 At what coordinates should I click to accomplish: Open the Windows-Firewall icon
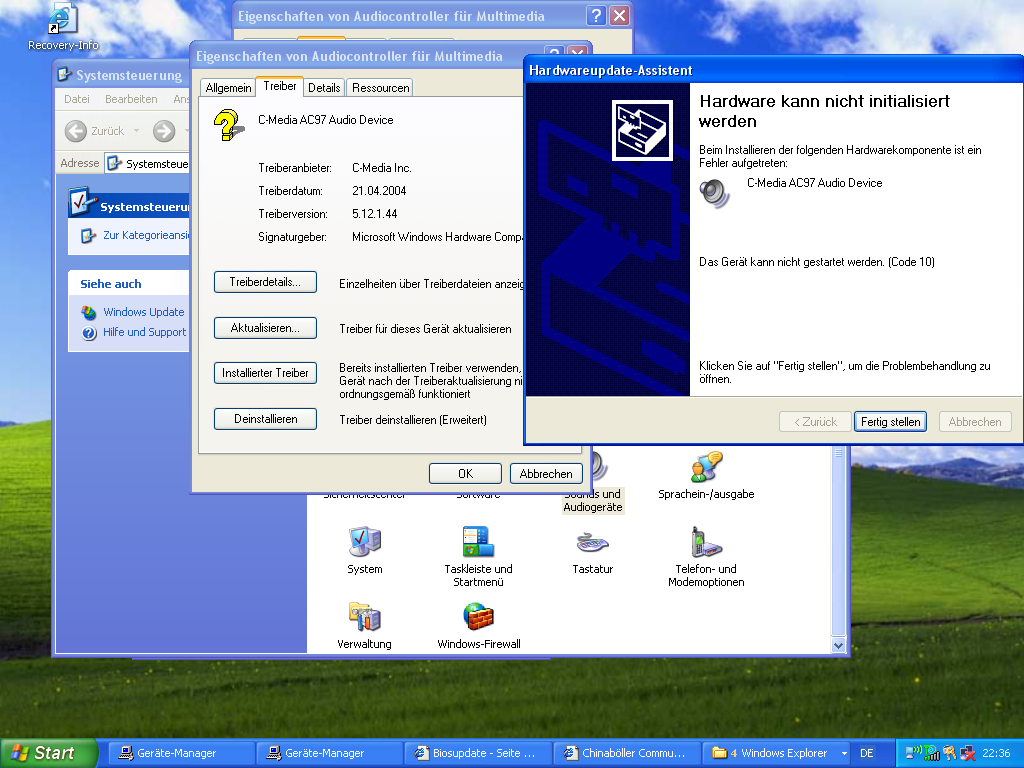478,618
